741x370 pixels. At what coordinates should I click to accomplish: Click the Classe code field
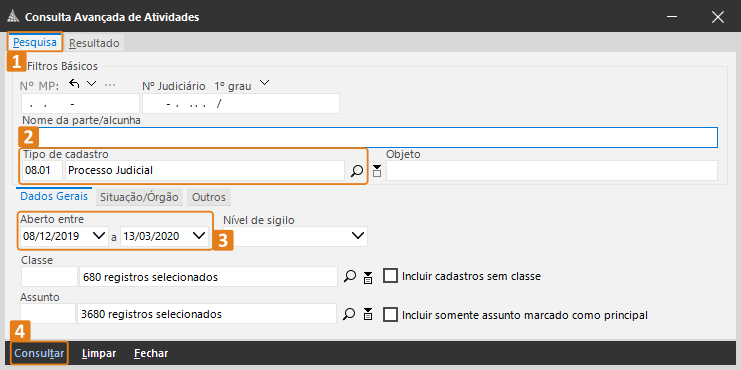pyautogui.click(x=49, y=276)
